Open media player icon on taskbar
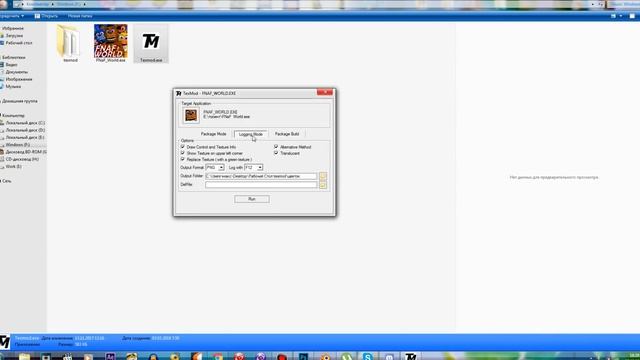Viewport: 640px width, 360px height. pyautogui.click(x=88, y=357)
